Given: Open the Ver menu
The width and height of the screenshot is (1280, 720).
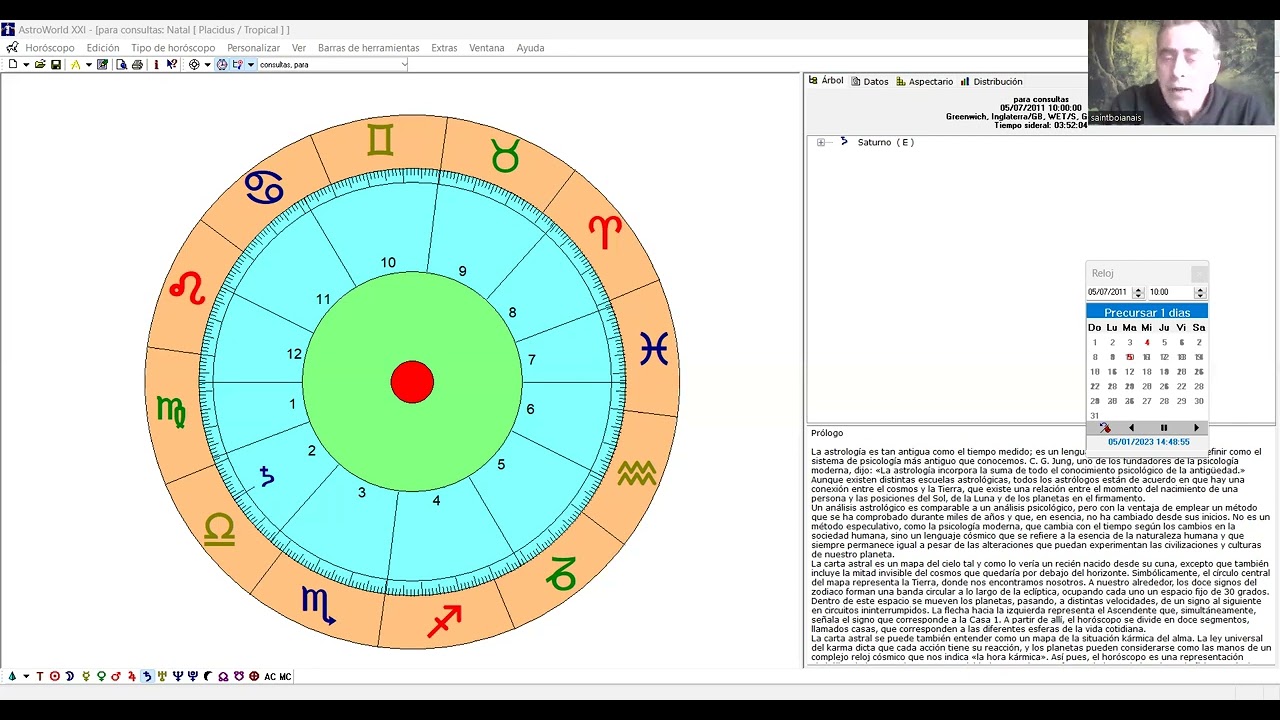Looking at the screenshot, I should [299, 48].
